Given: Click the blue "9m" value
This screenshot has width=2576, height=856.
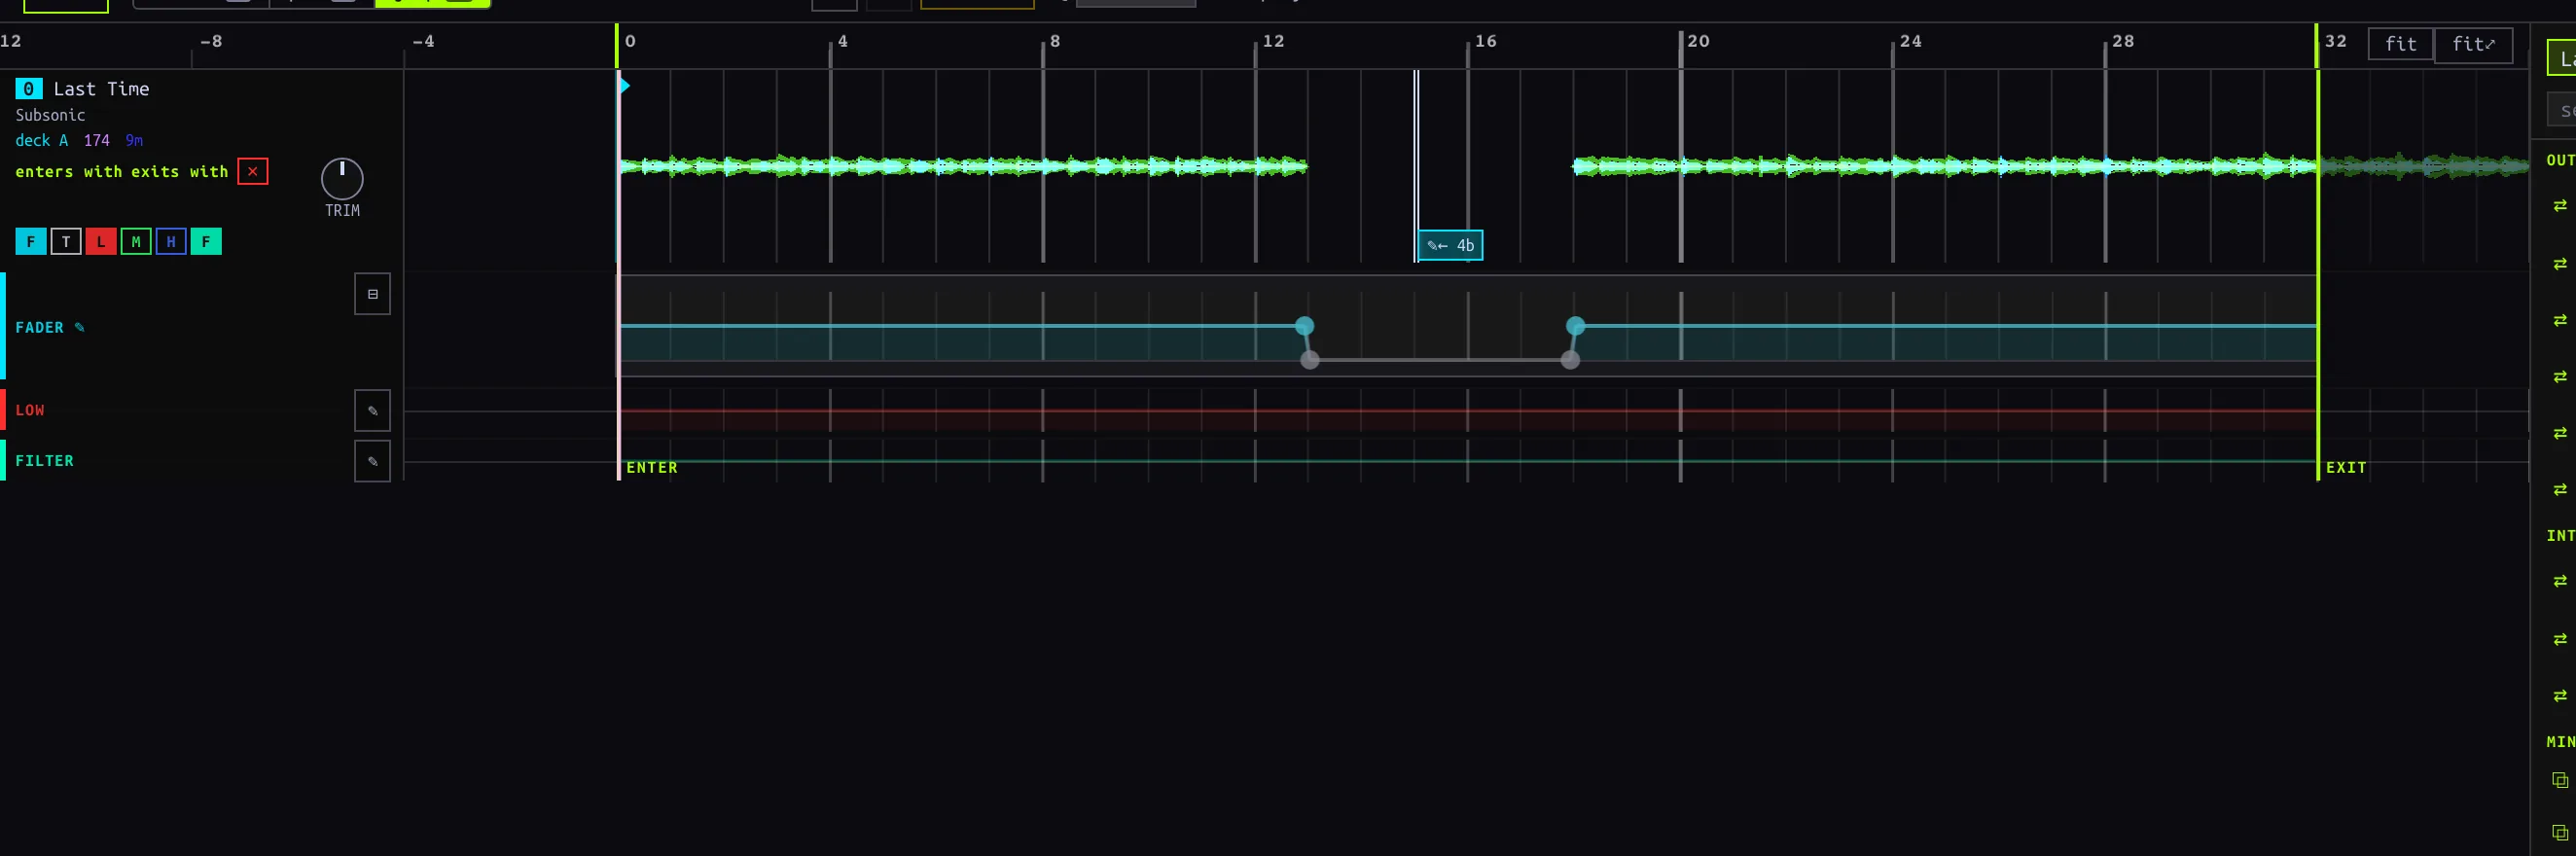Looking at the screenshot, I should pos(134,140).
